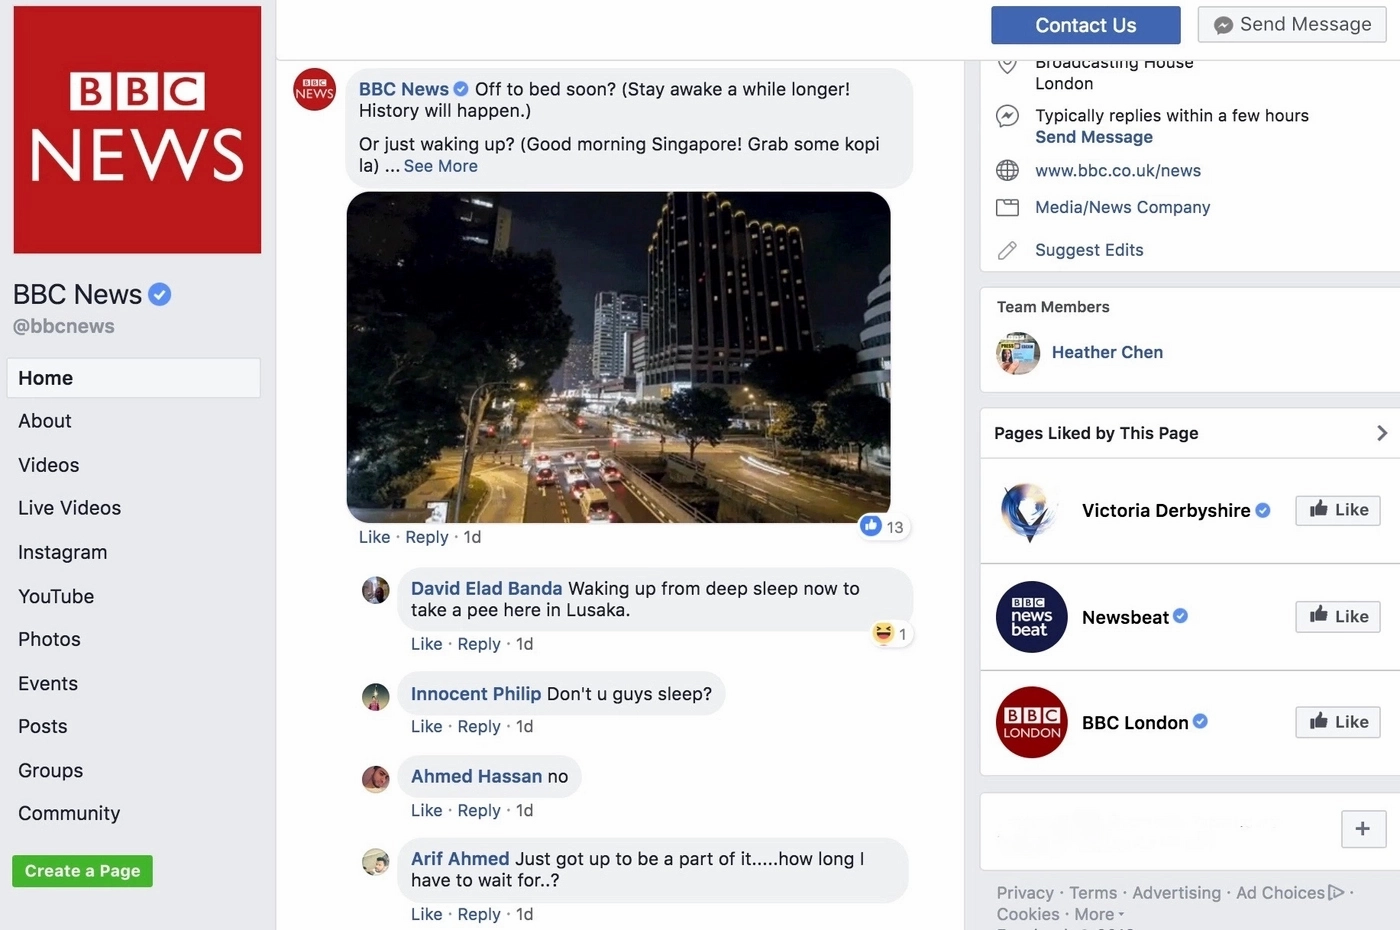
Task: Expand the More footer dropdown
Action: [1100, 914]
